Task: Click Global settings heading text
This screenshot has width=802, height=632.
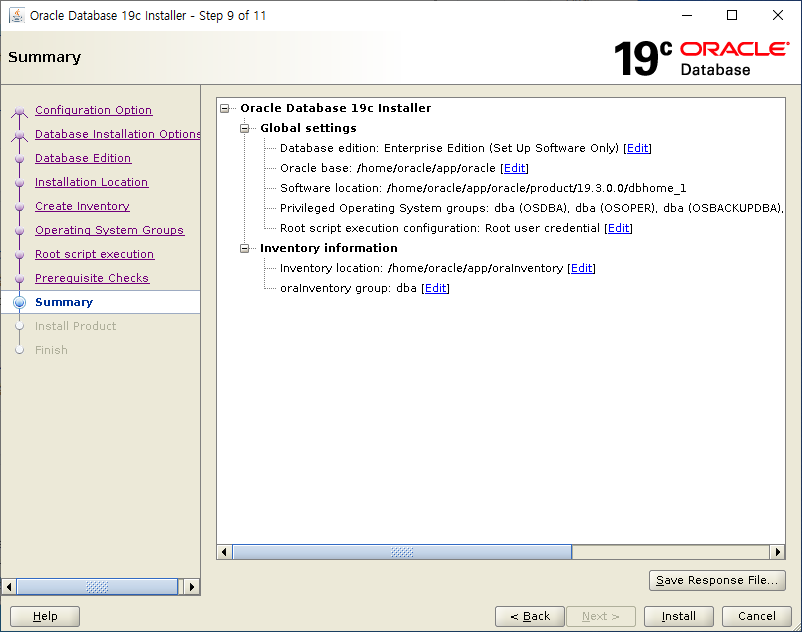Action: 308,128
